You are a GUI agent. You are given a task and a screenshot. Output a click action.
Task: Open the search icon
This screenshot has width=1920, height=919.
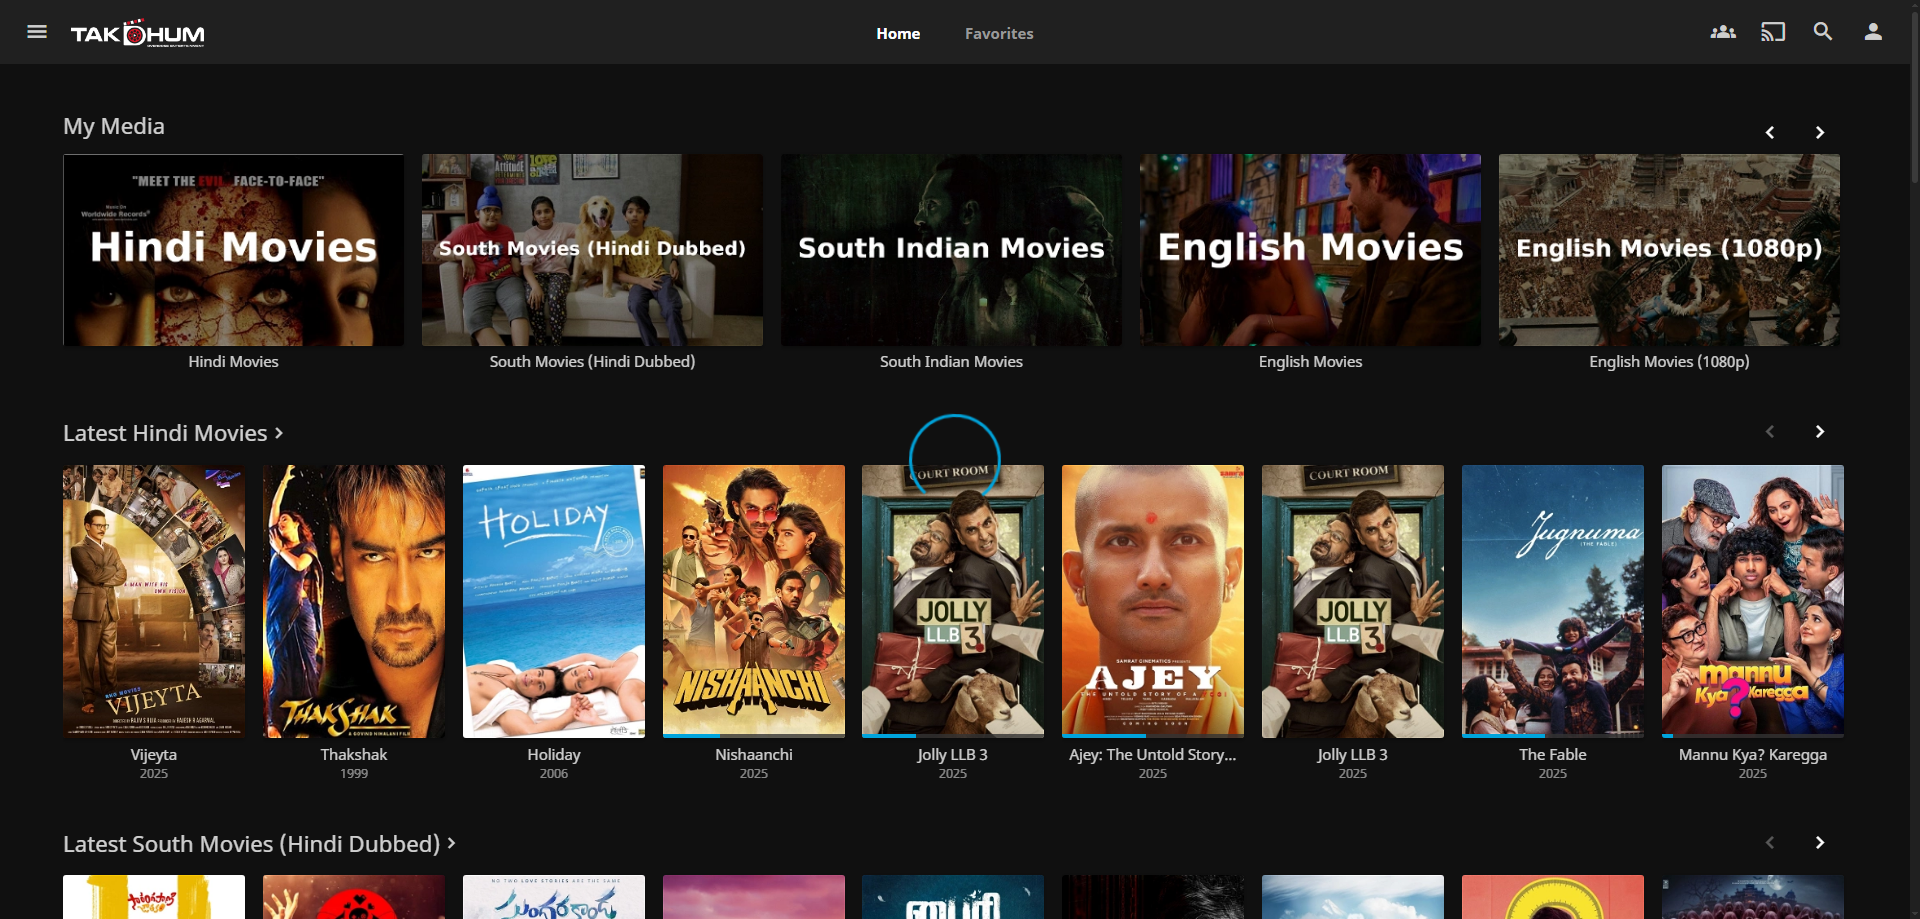(1822, 32)
